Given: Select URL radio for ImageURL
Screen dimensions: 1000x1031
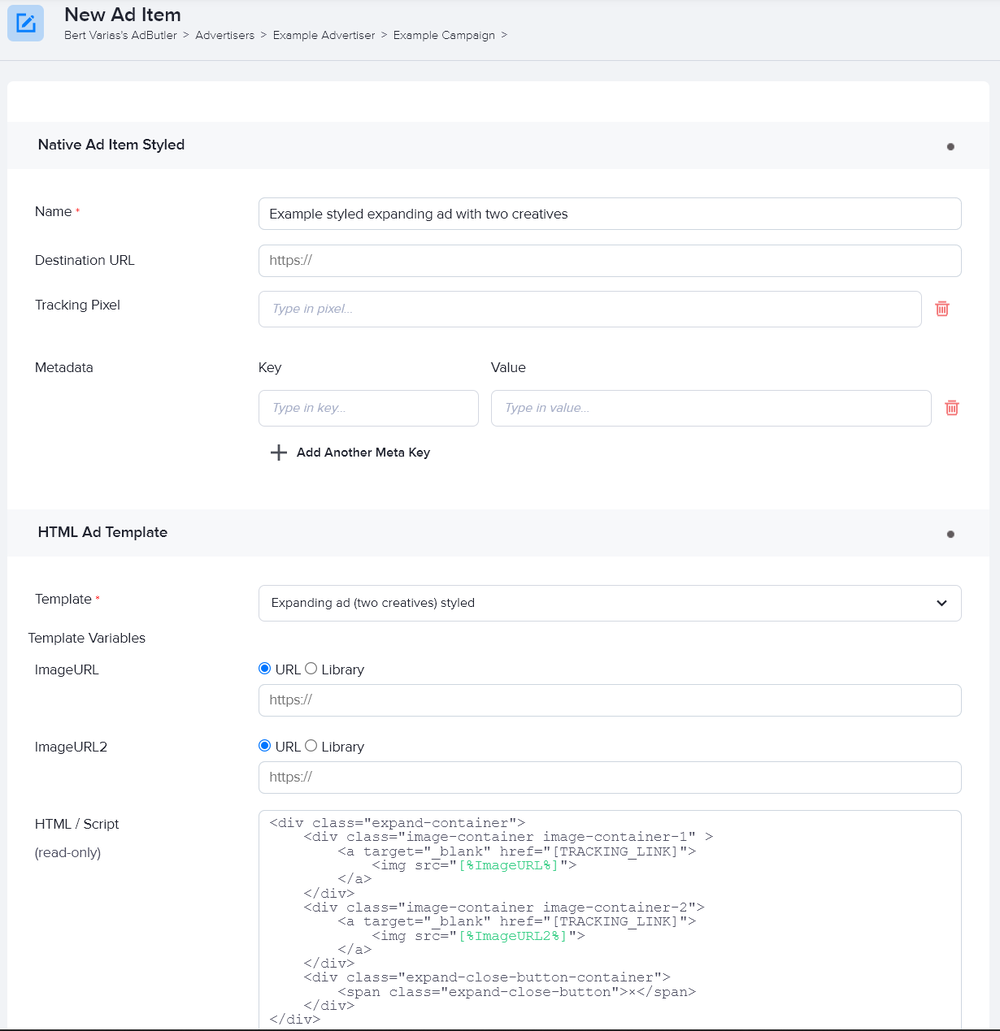Looking at the screenshot, I should point(264,669).
